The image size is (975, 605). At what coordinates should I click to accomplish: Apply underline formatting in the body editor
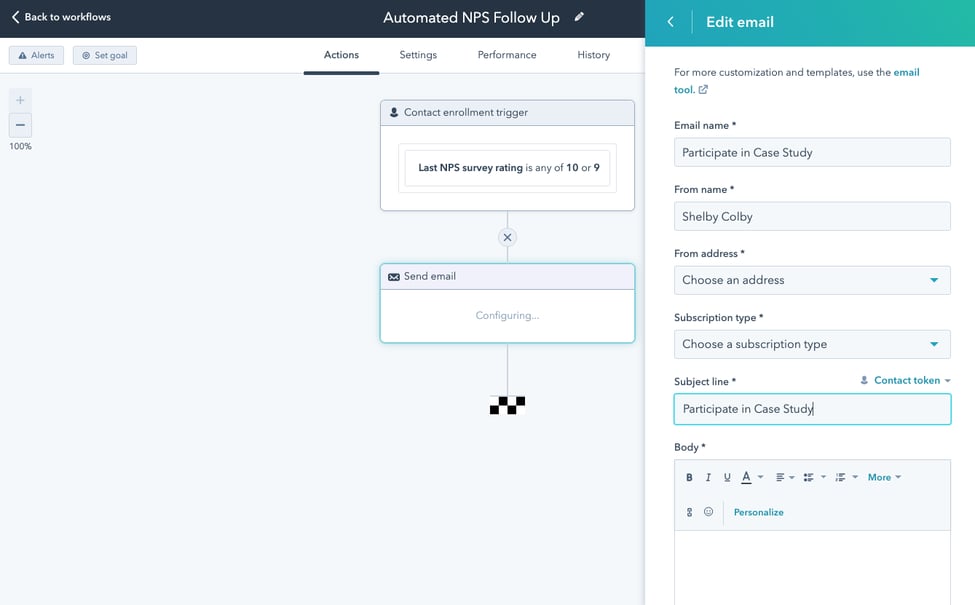click(726, 477)
